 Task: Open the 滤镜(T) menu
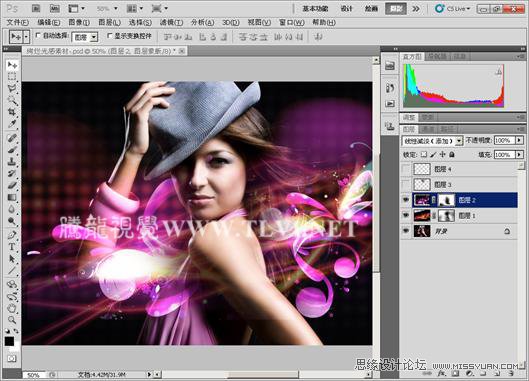[x=171, y=22]
